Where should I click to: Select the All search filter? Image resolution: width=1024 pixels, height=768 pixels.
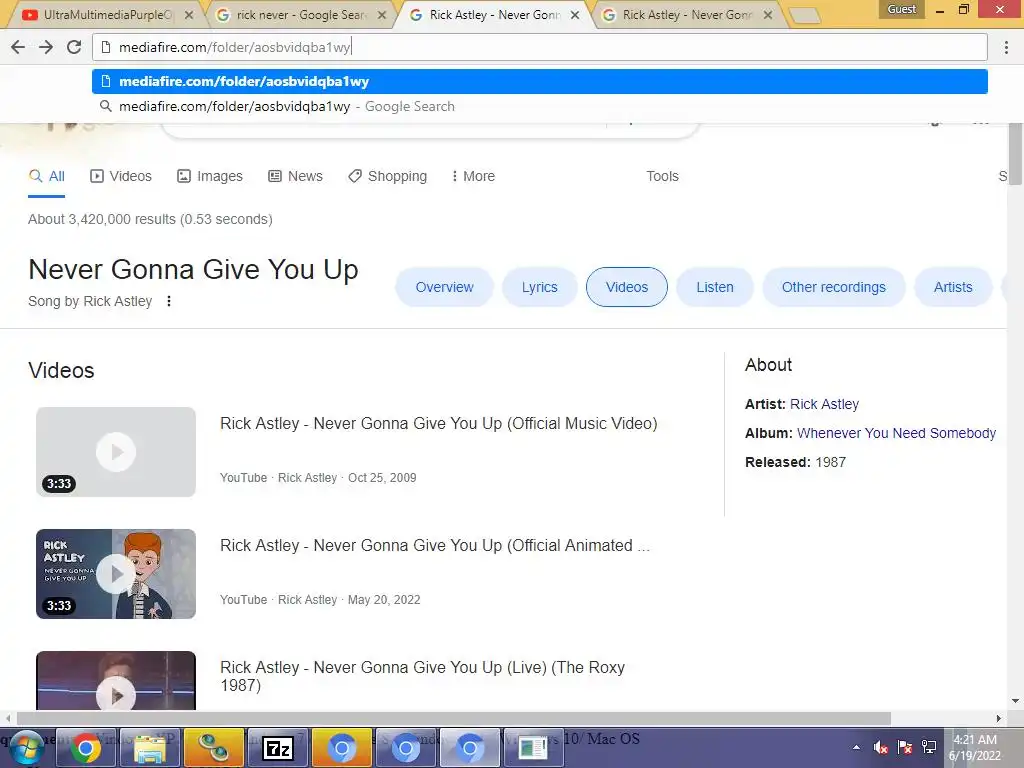pos(47,176)
